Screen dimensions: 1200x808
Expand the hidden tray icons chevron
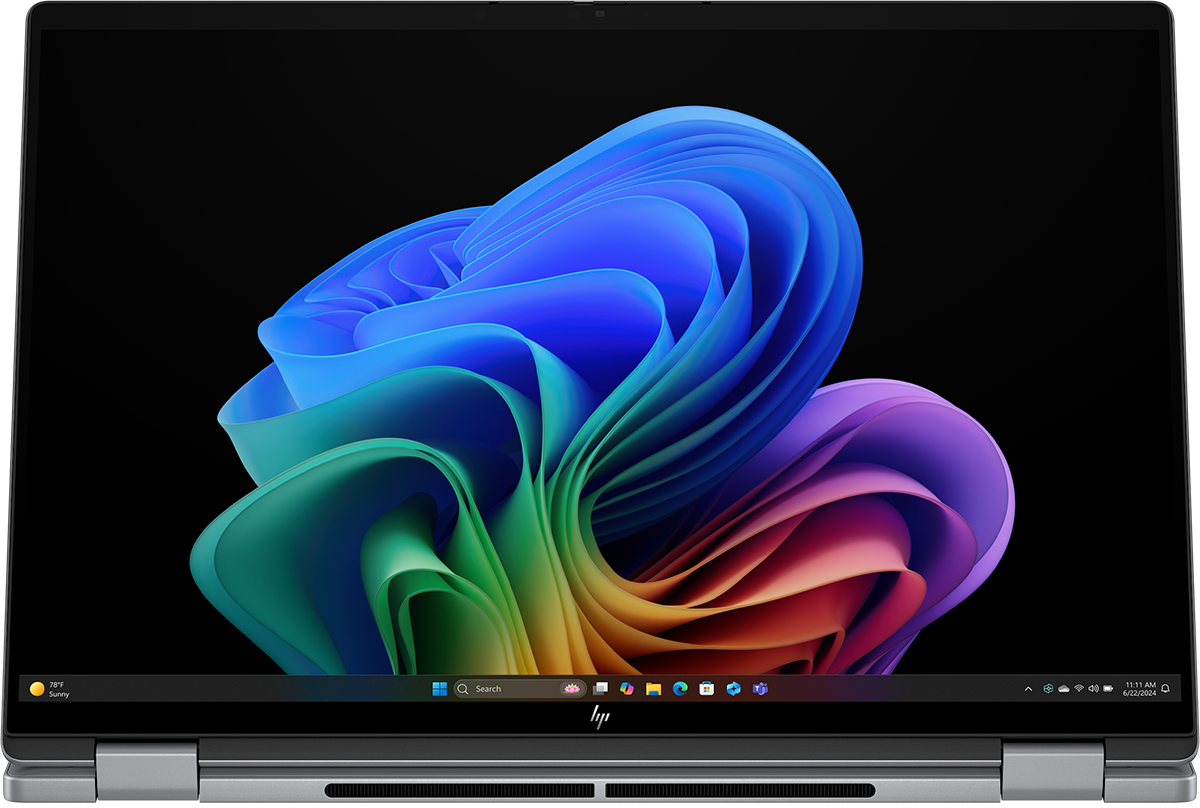[1028, 689]
